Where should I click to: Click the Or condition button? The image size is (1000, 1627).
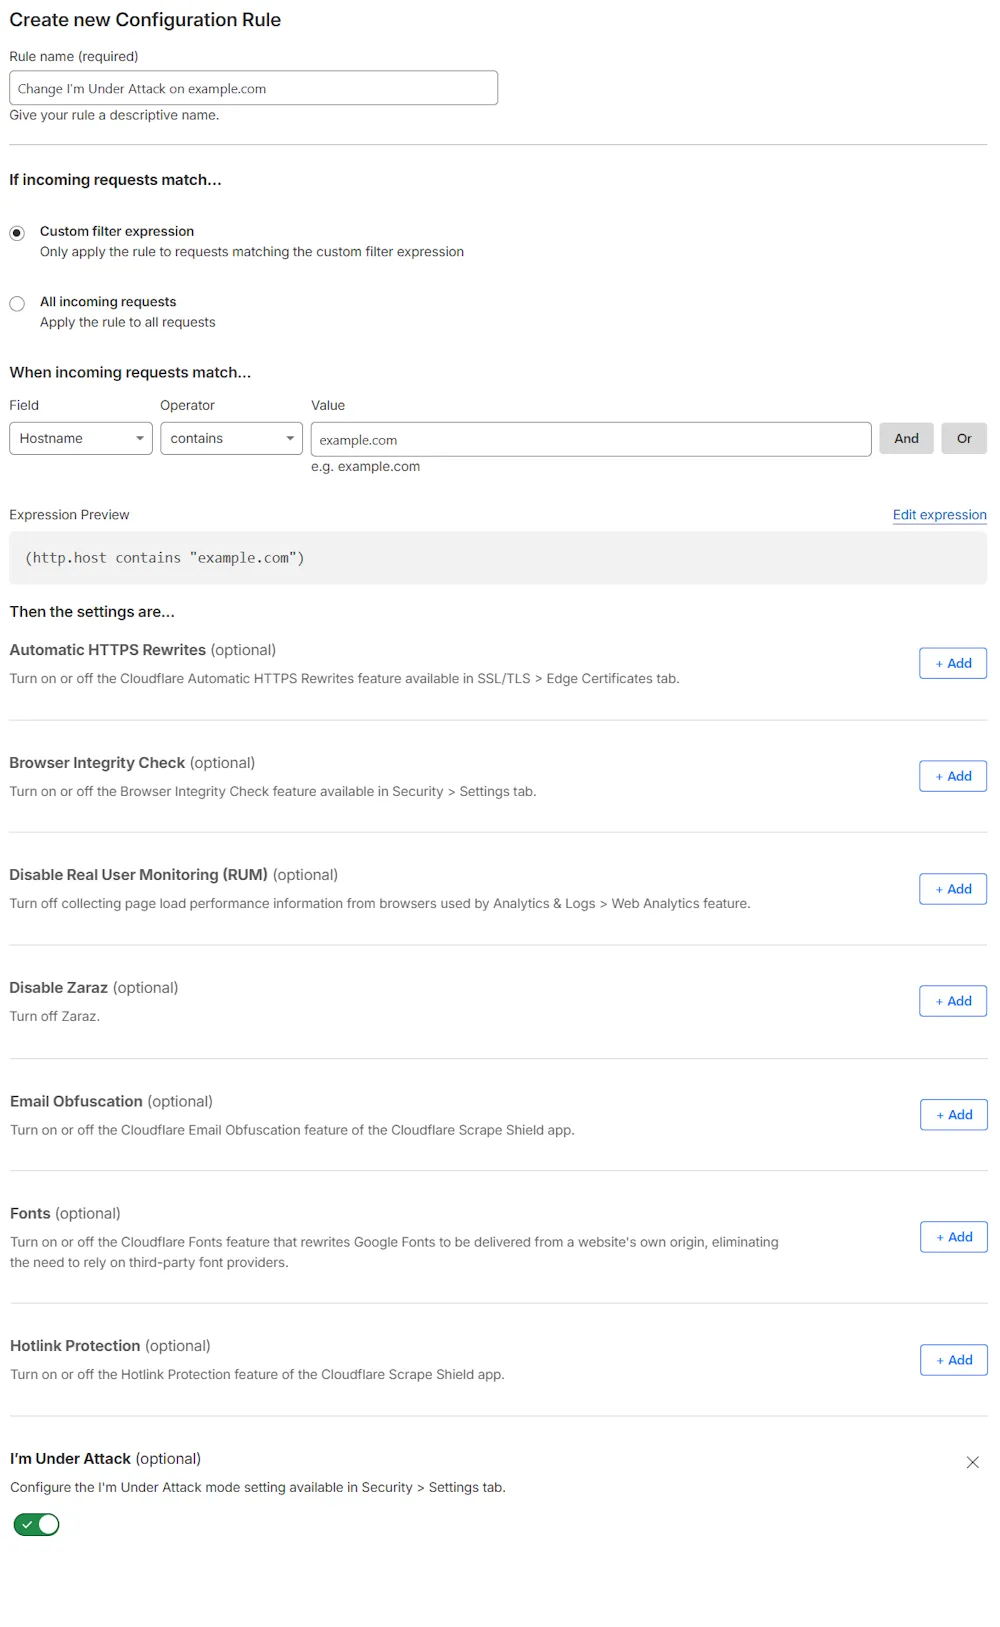(963, 438)
